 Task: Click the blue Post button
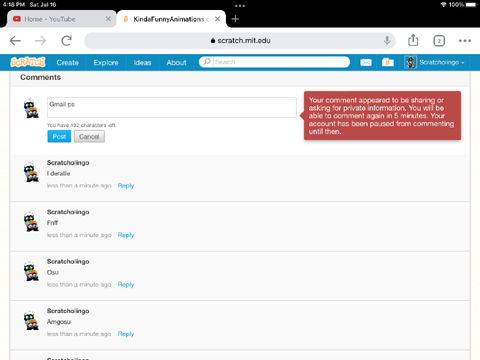pos(59,137)
